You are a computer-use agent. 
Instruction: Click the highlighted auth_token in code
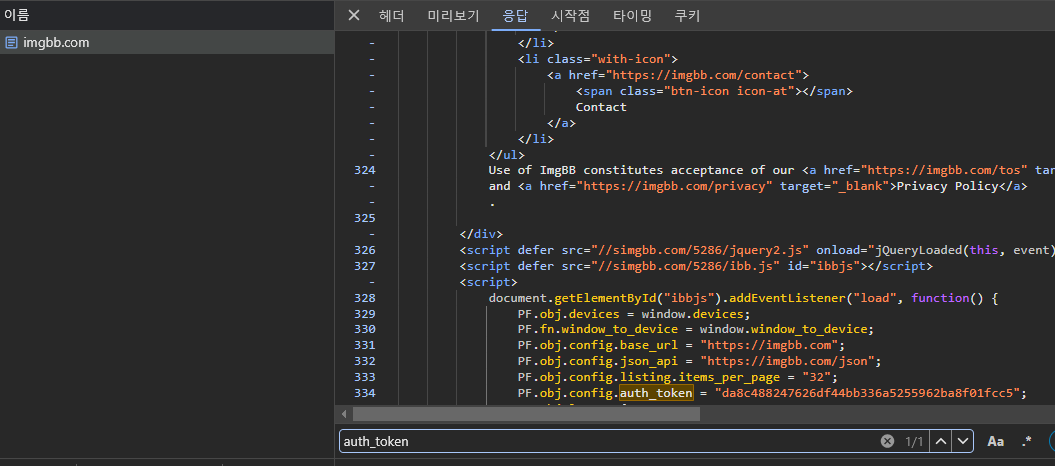click(x=656, y=393)
